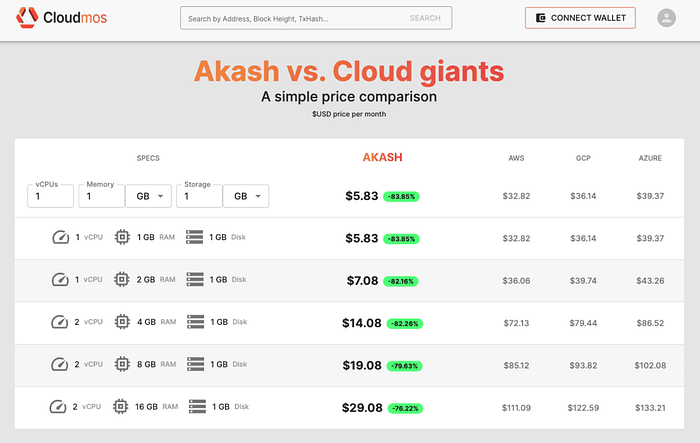Viewport: 700px width, 443px height.
Task: Click the Azure price $86.52
Action: 650,323
